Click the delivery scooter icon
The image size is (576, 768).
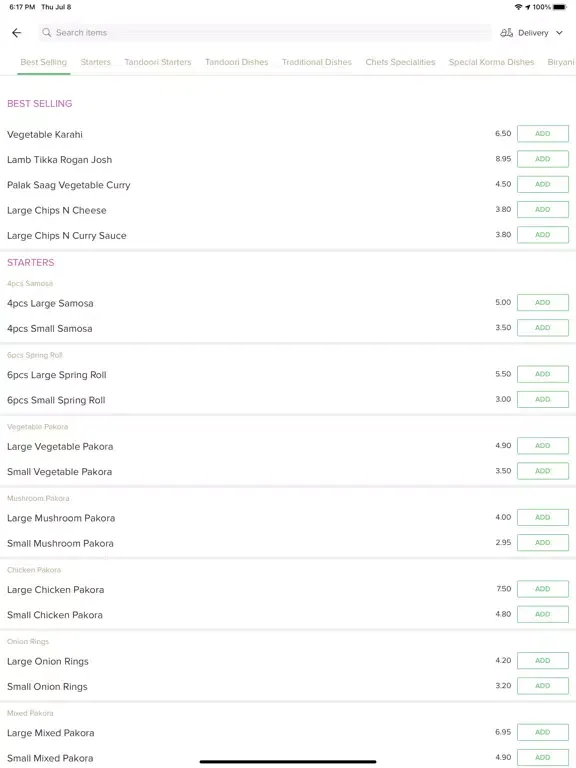(506, 33)
